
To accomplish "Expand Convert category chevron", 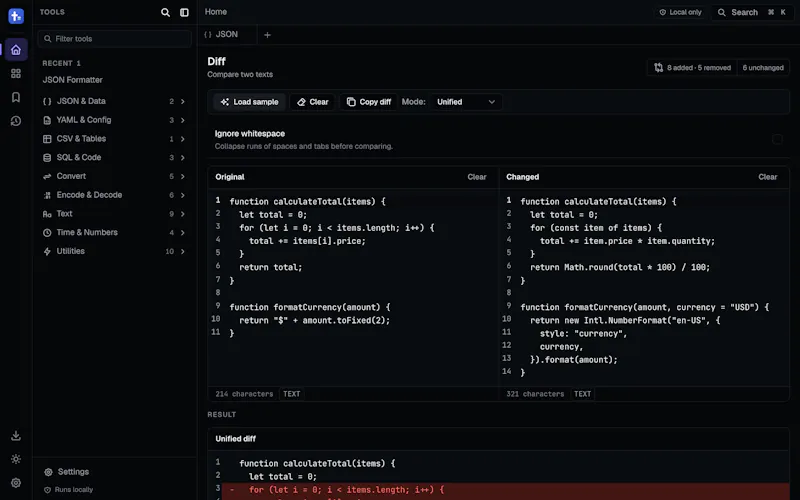I will [183, 177].
